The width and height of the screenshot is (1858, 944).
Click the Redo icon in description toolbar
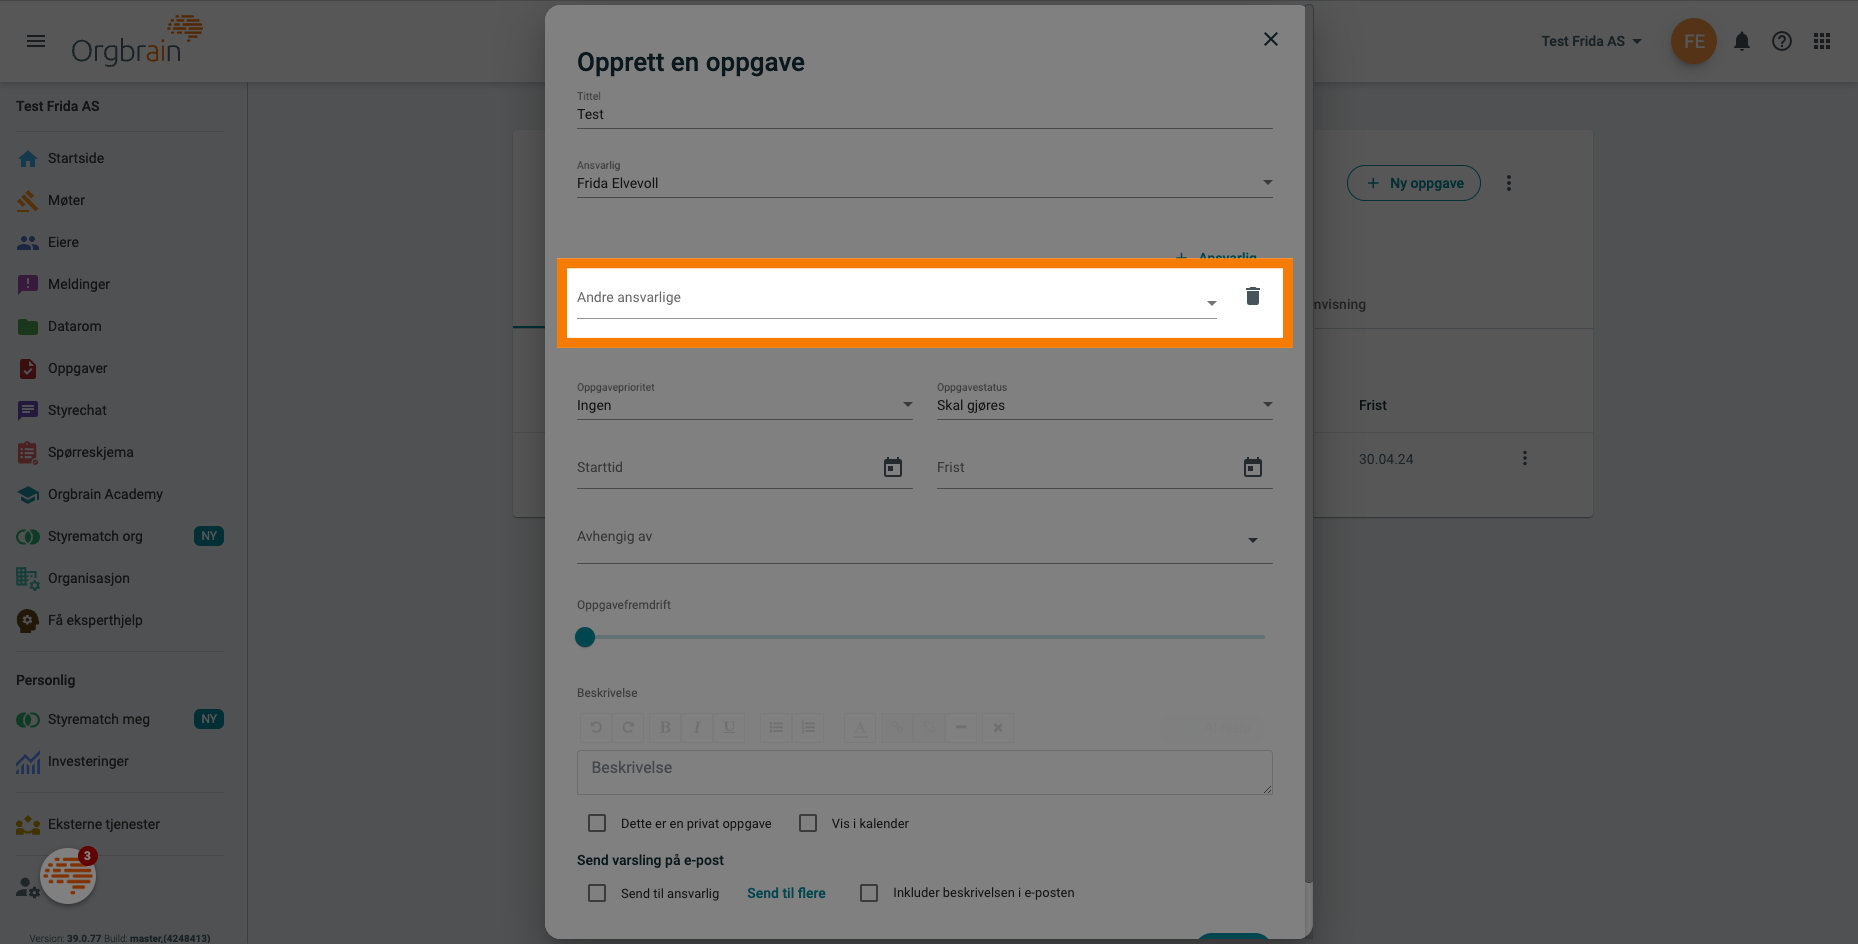628,727
